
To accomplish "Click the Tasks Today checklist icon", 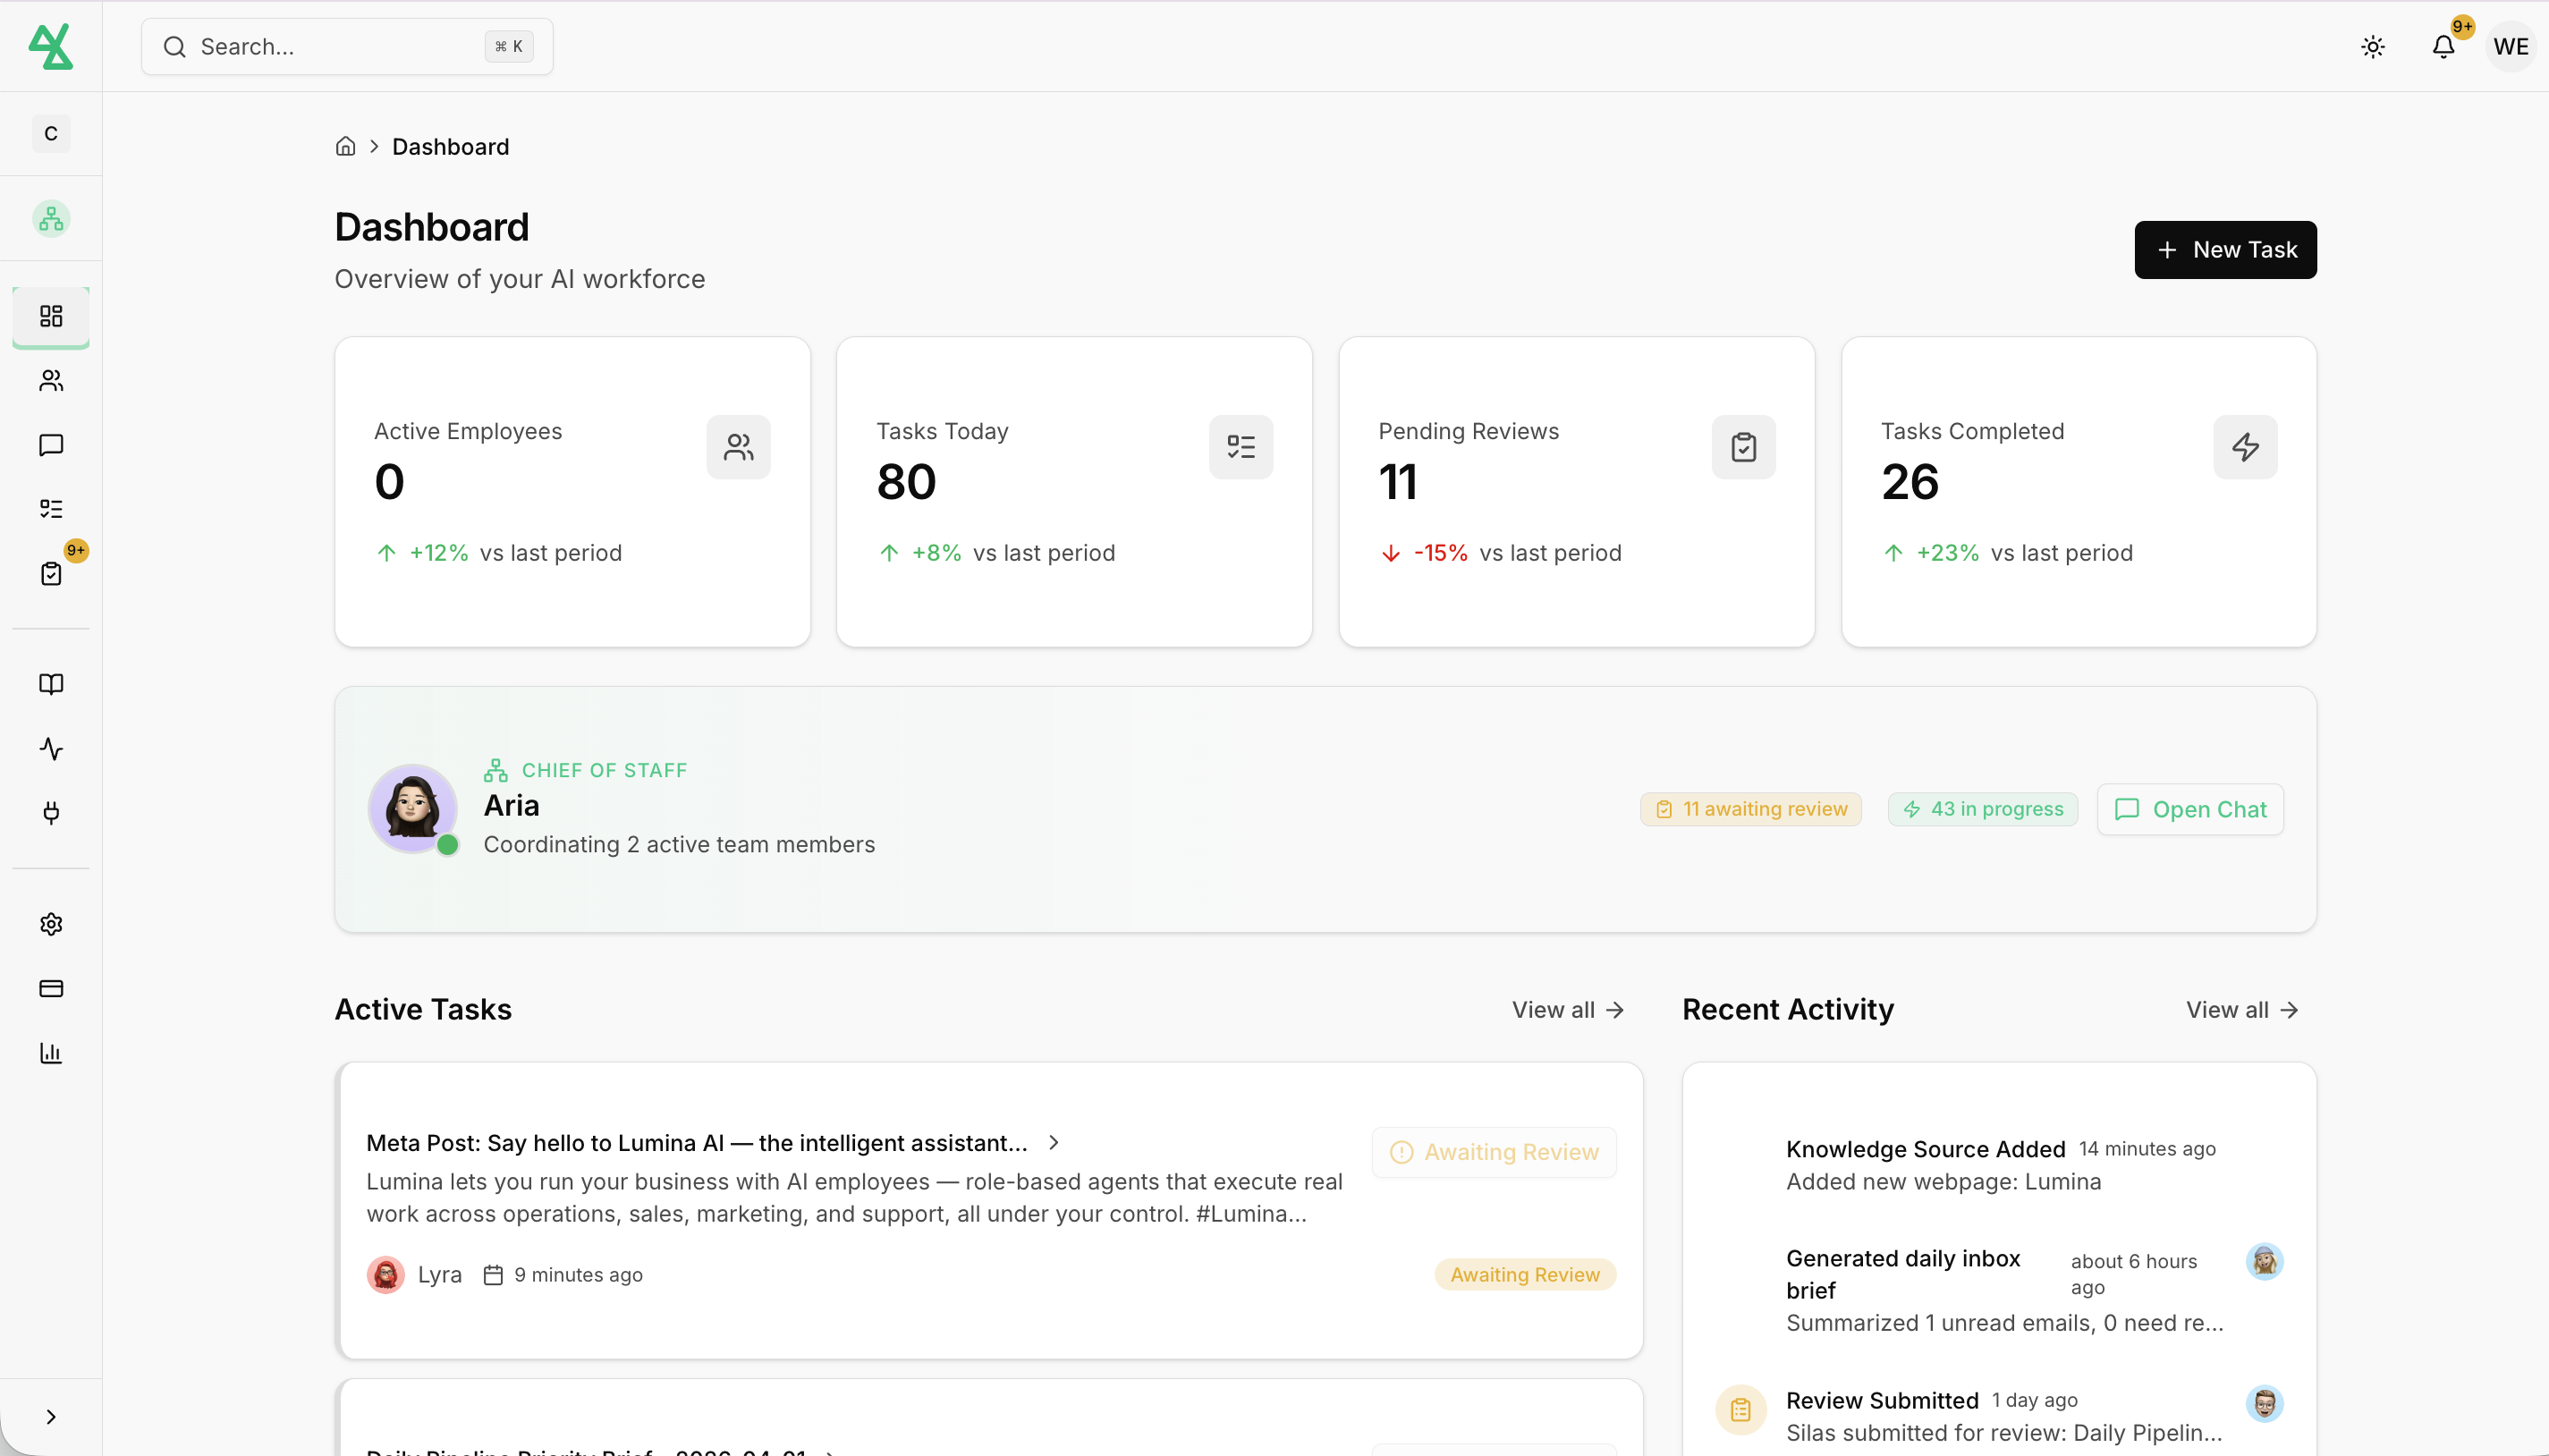I will pos(1240,447).
